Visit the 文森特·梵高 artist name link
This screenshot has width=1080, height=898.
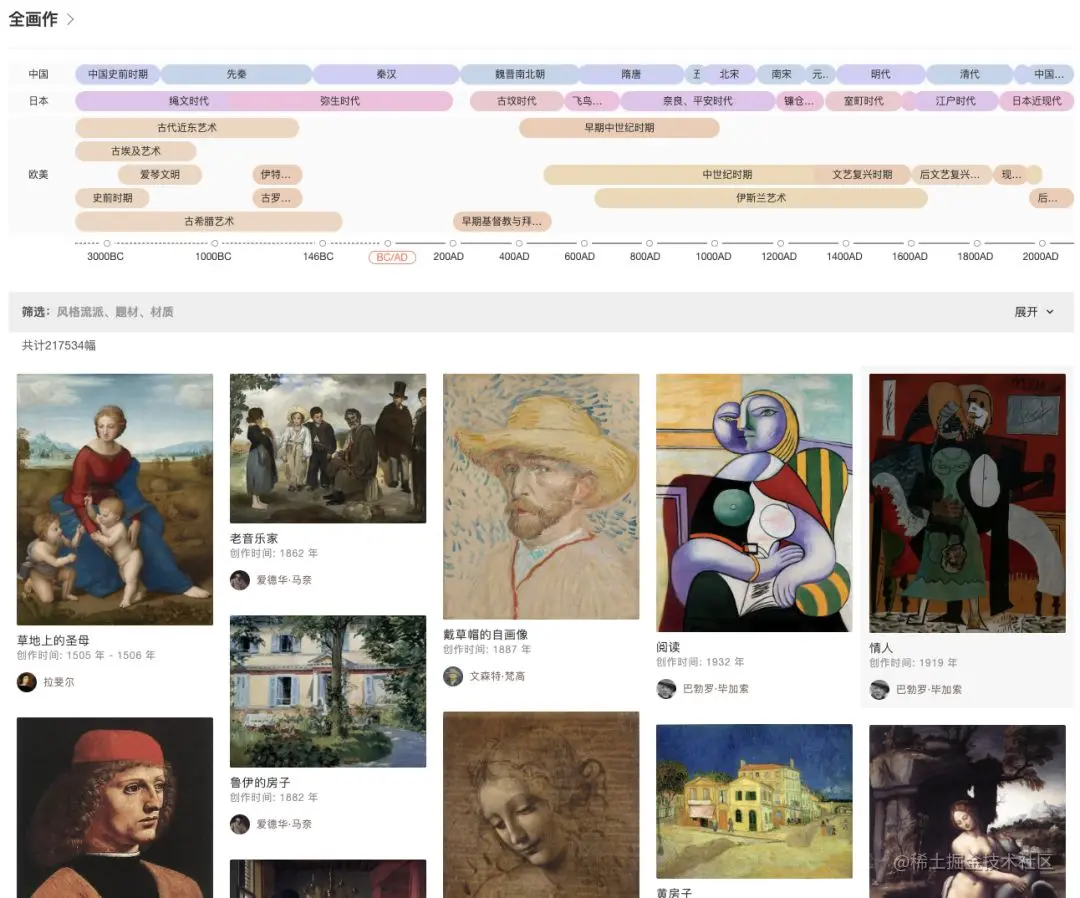point(497,676)
